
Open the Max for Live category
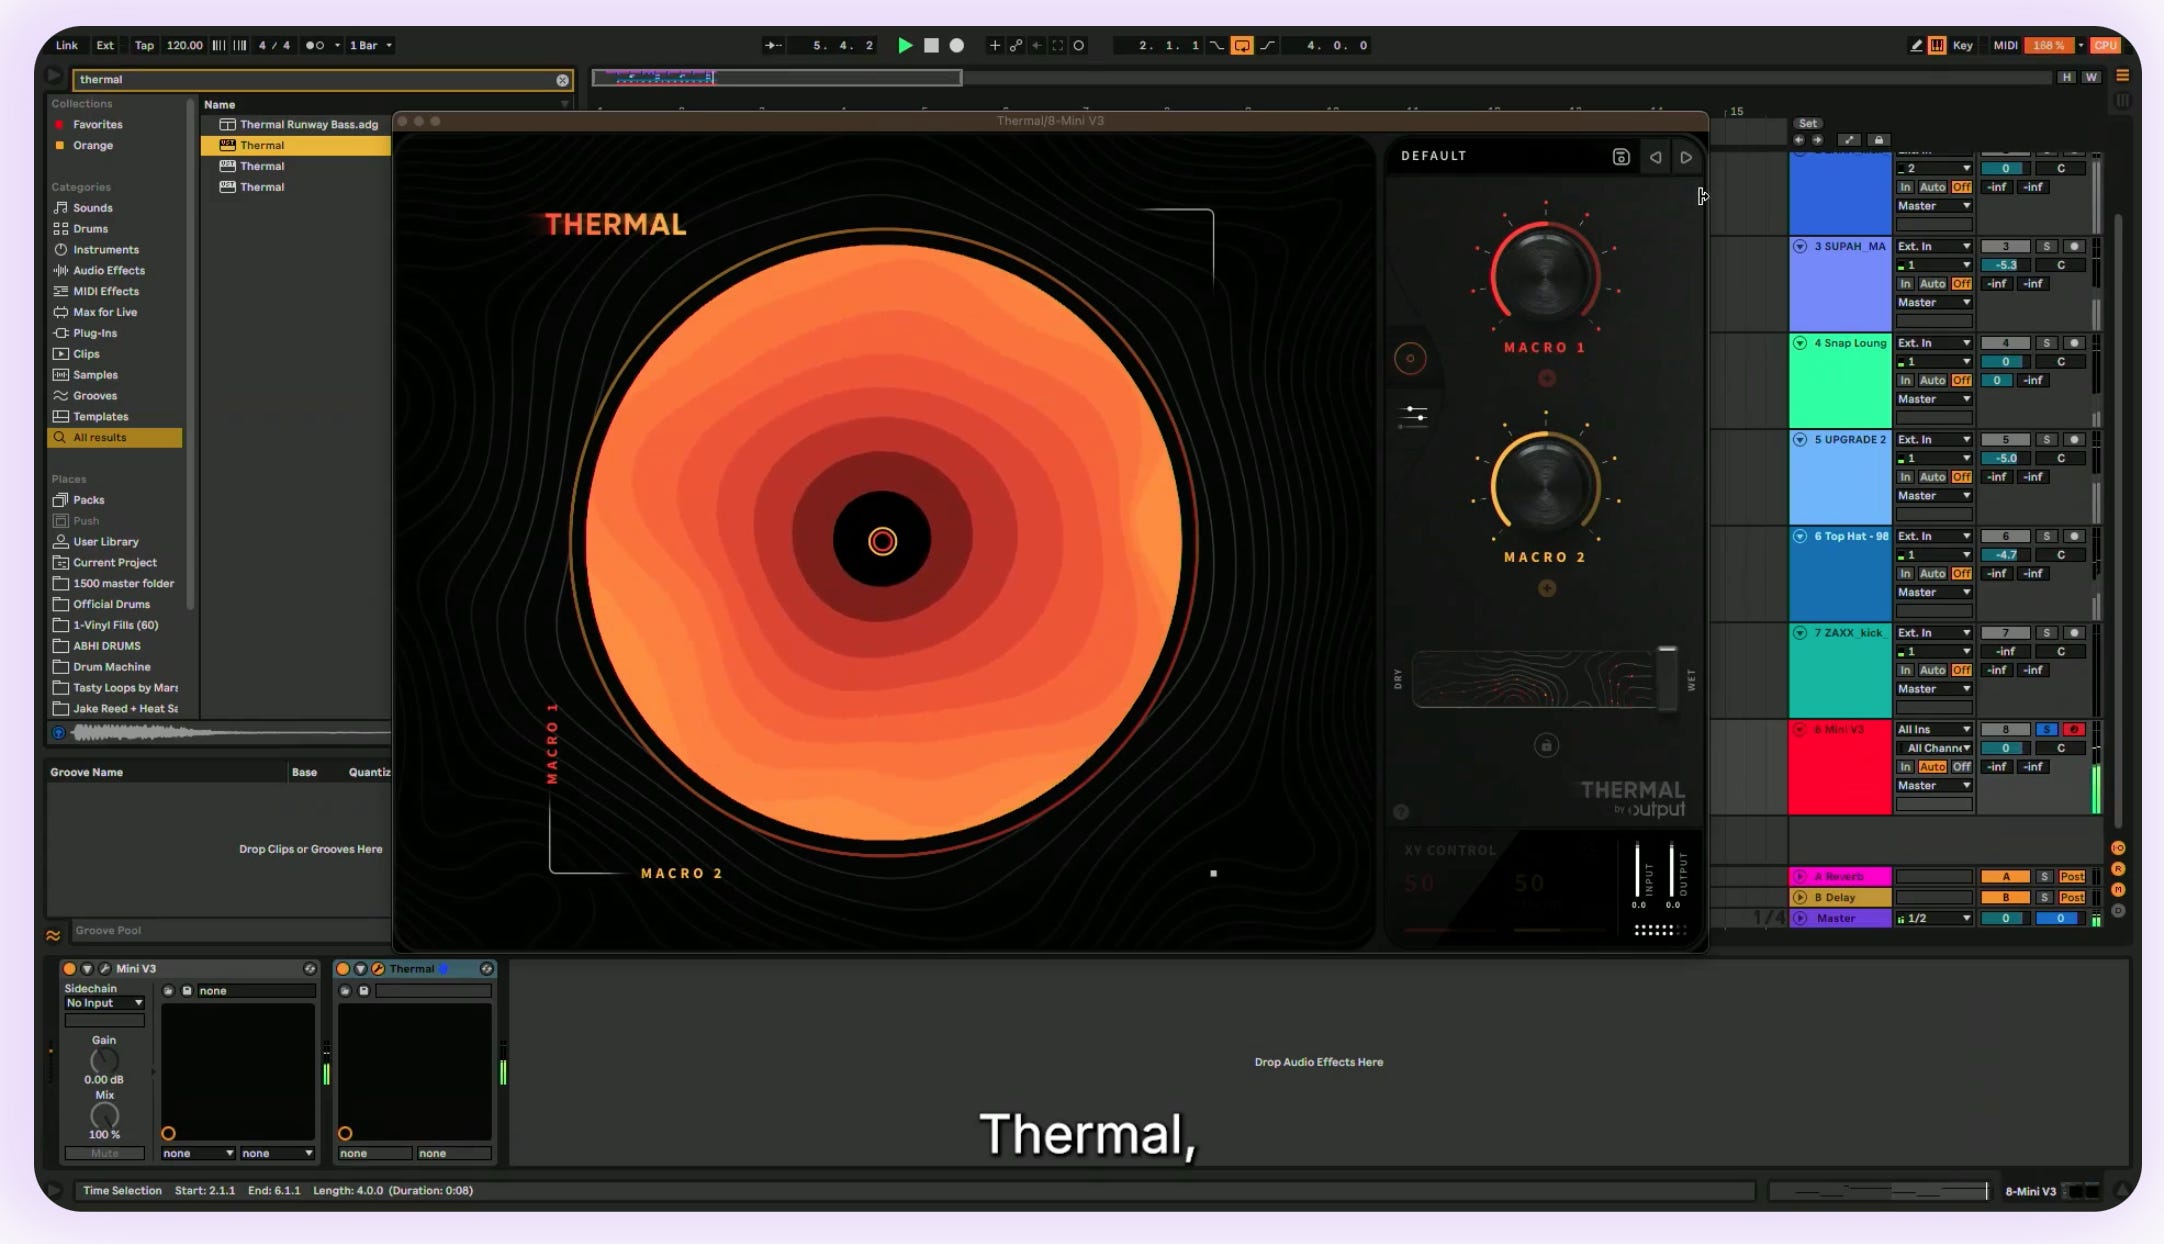click(x=105, y=312)
